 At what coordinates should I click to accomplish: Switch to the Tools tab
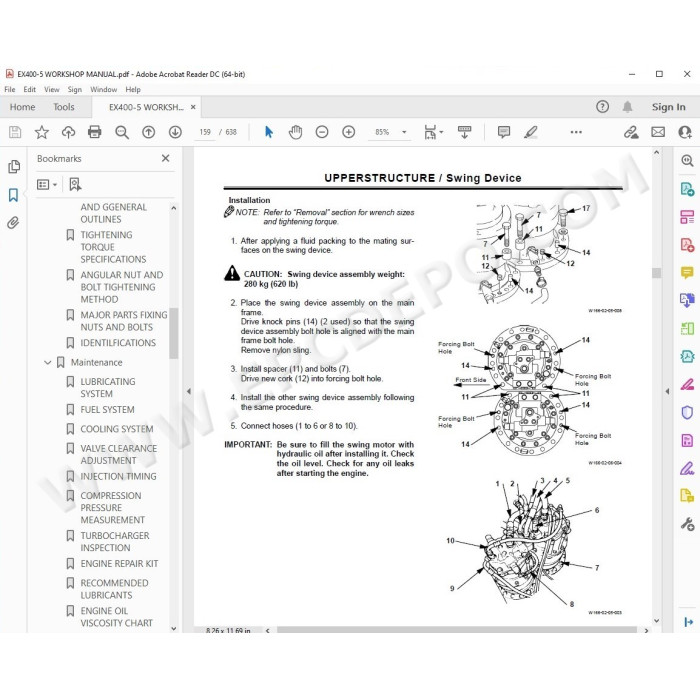tap(64, 107)
